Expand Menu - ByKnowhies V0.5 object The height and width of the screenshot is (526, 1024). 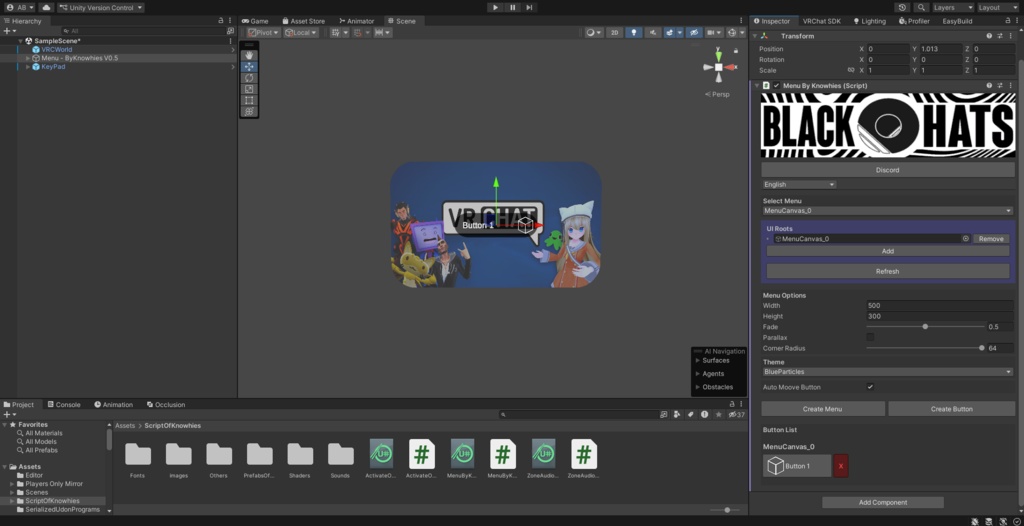[x=27, y=58]
